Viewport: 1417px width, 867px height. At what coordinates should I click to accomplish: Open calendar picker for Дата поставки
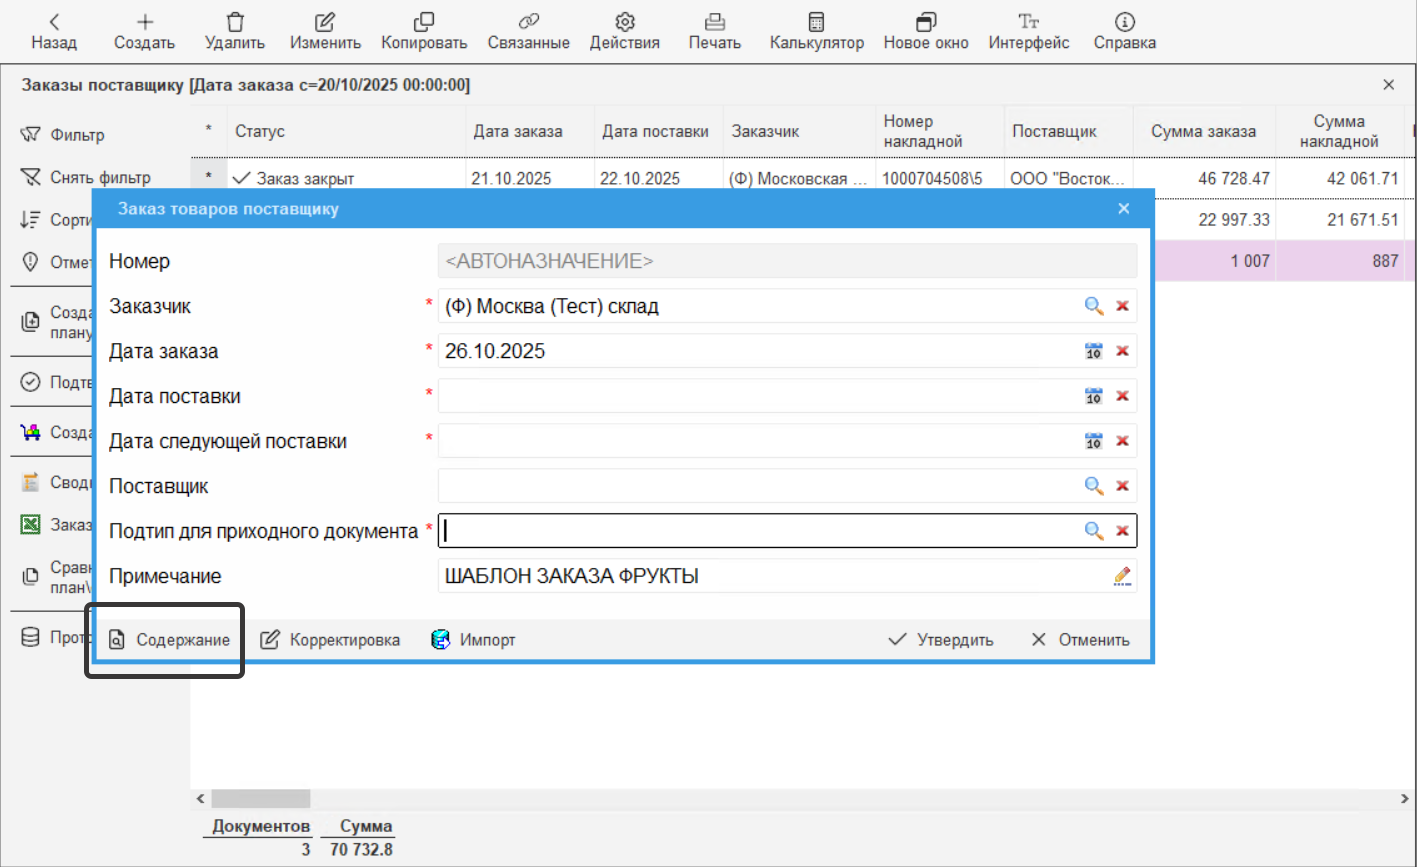(x=1094, y=396)
